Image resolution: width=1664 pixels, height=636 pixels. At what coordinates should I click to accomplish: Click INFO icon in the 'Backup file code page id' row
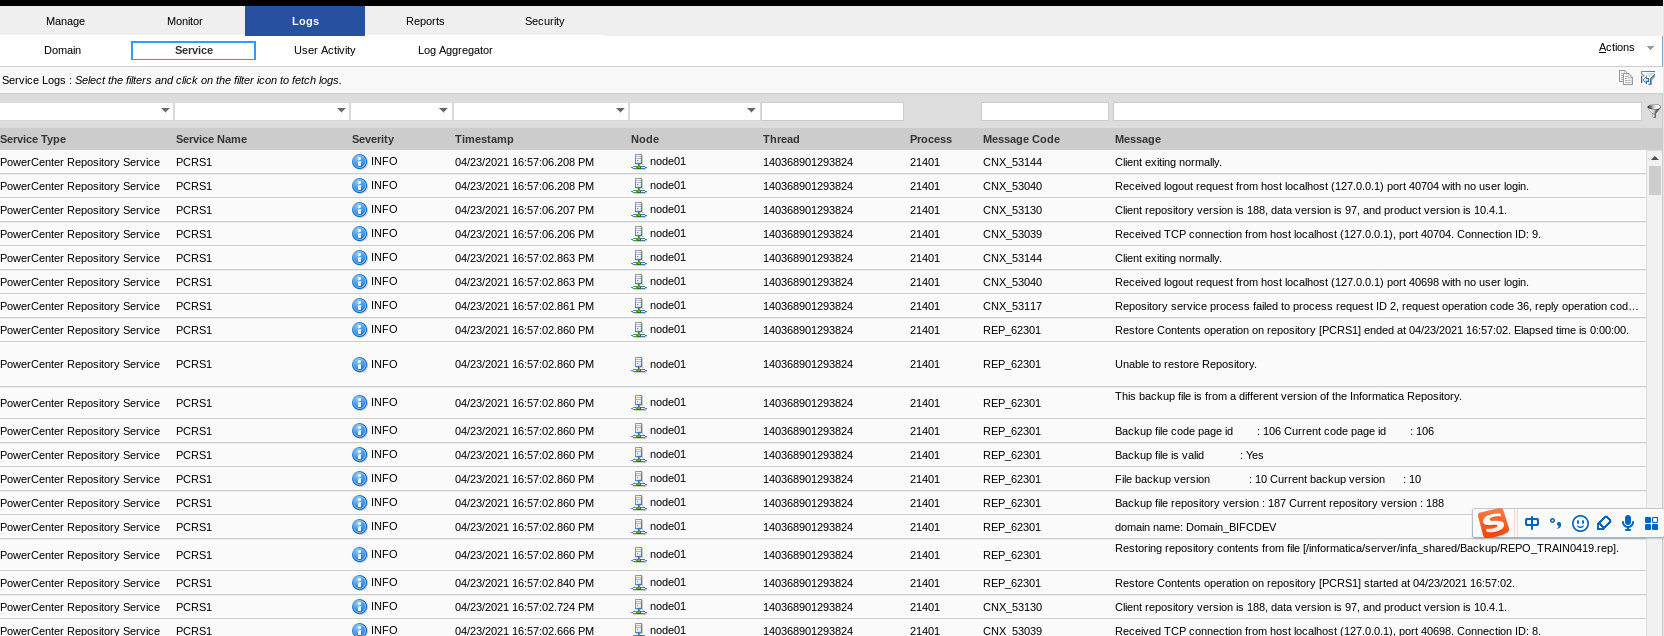[x=360, y=431]
